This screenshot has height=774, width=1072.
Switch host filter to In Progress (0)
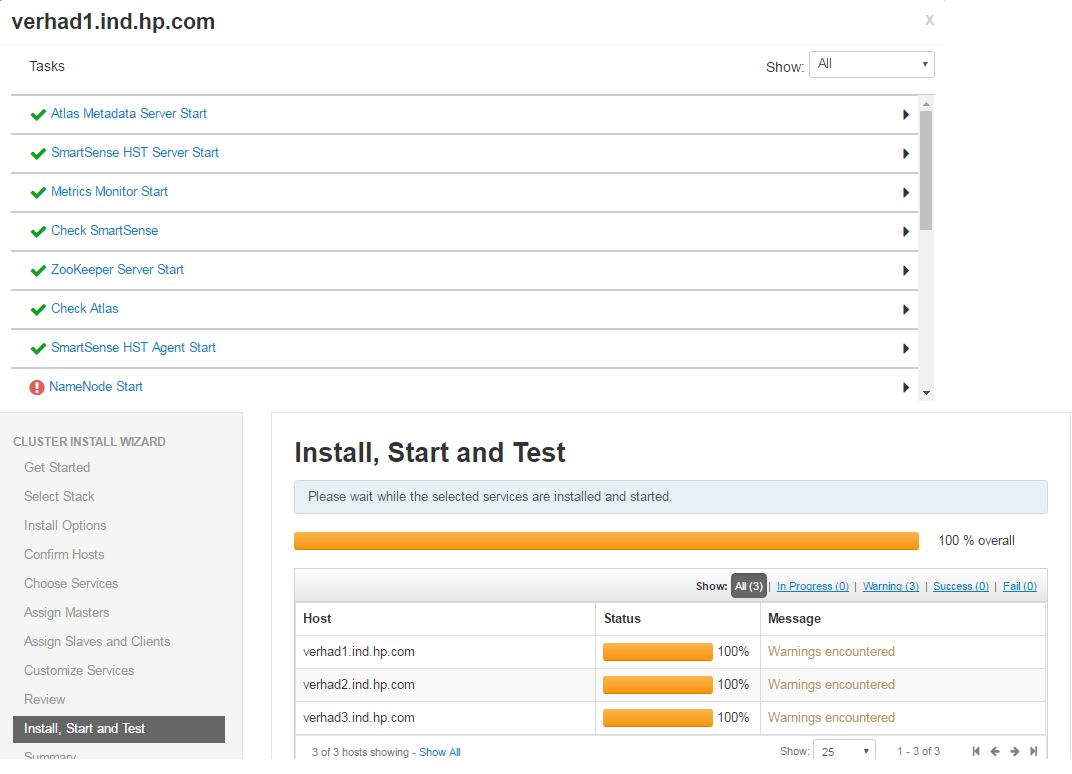pyautogui.click(x=812, y=585)
